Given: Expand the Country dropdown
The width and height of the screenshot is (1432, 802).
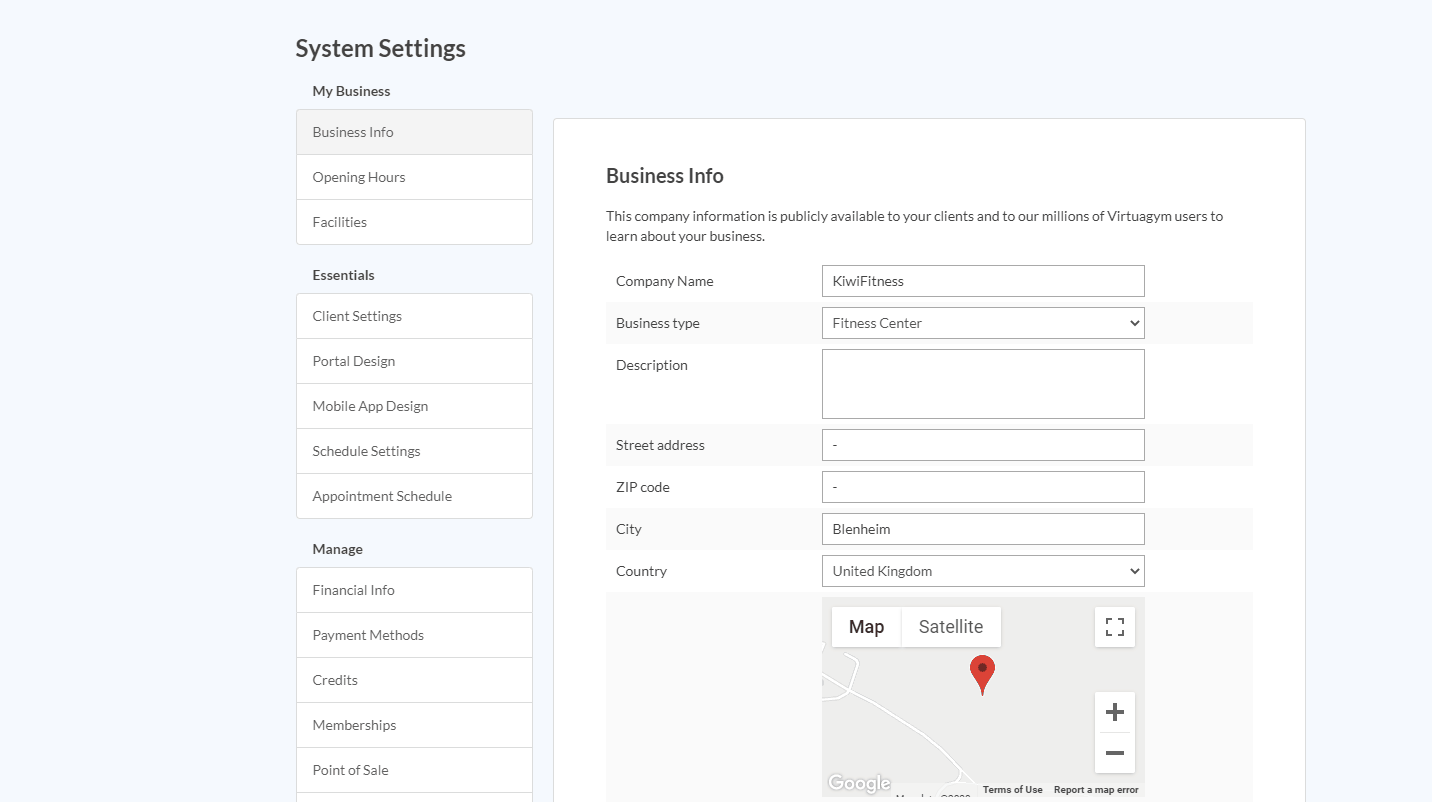Looking at the screenshot, I should pos(982,571).
